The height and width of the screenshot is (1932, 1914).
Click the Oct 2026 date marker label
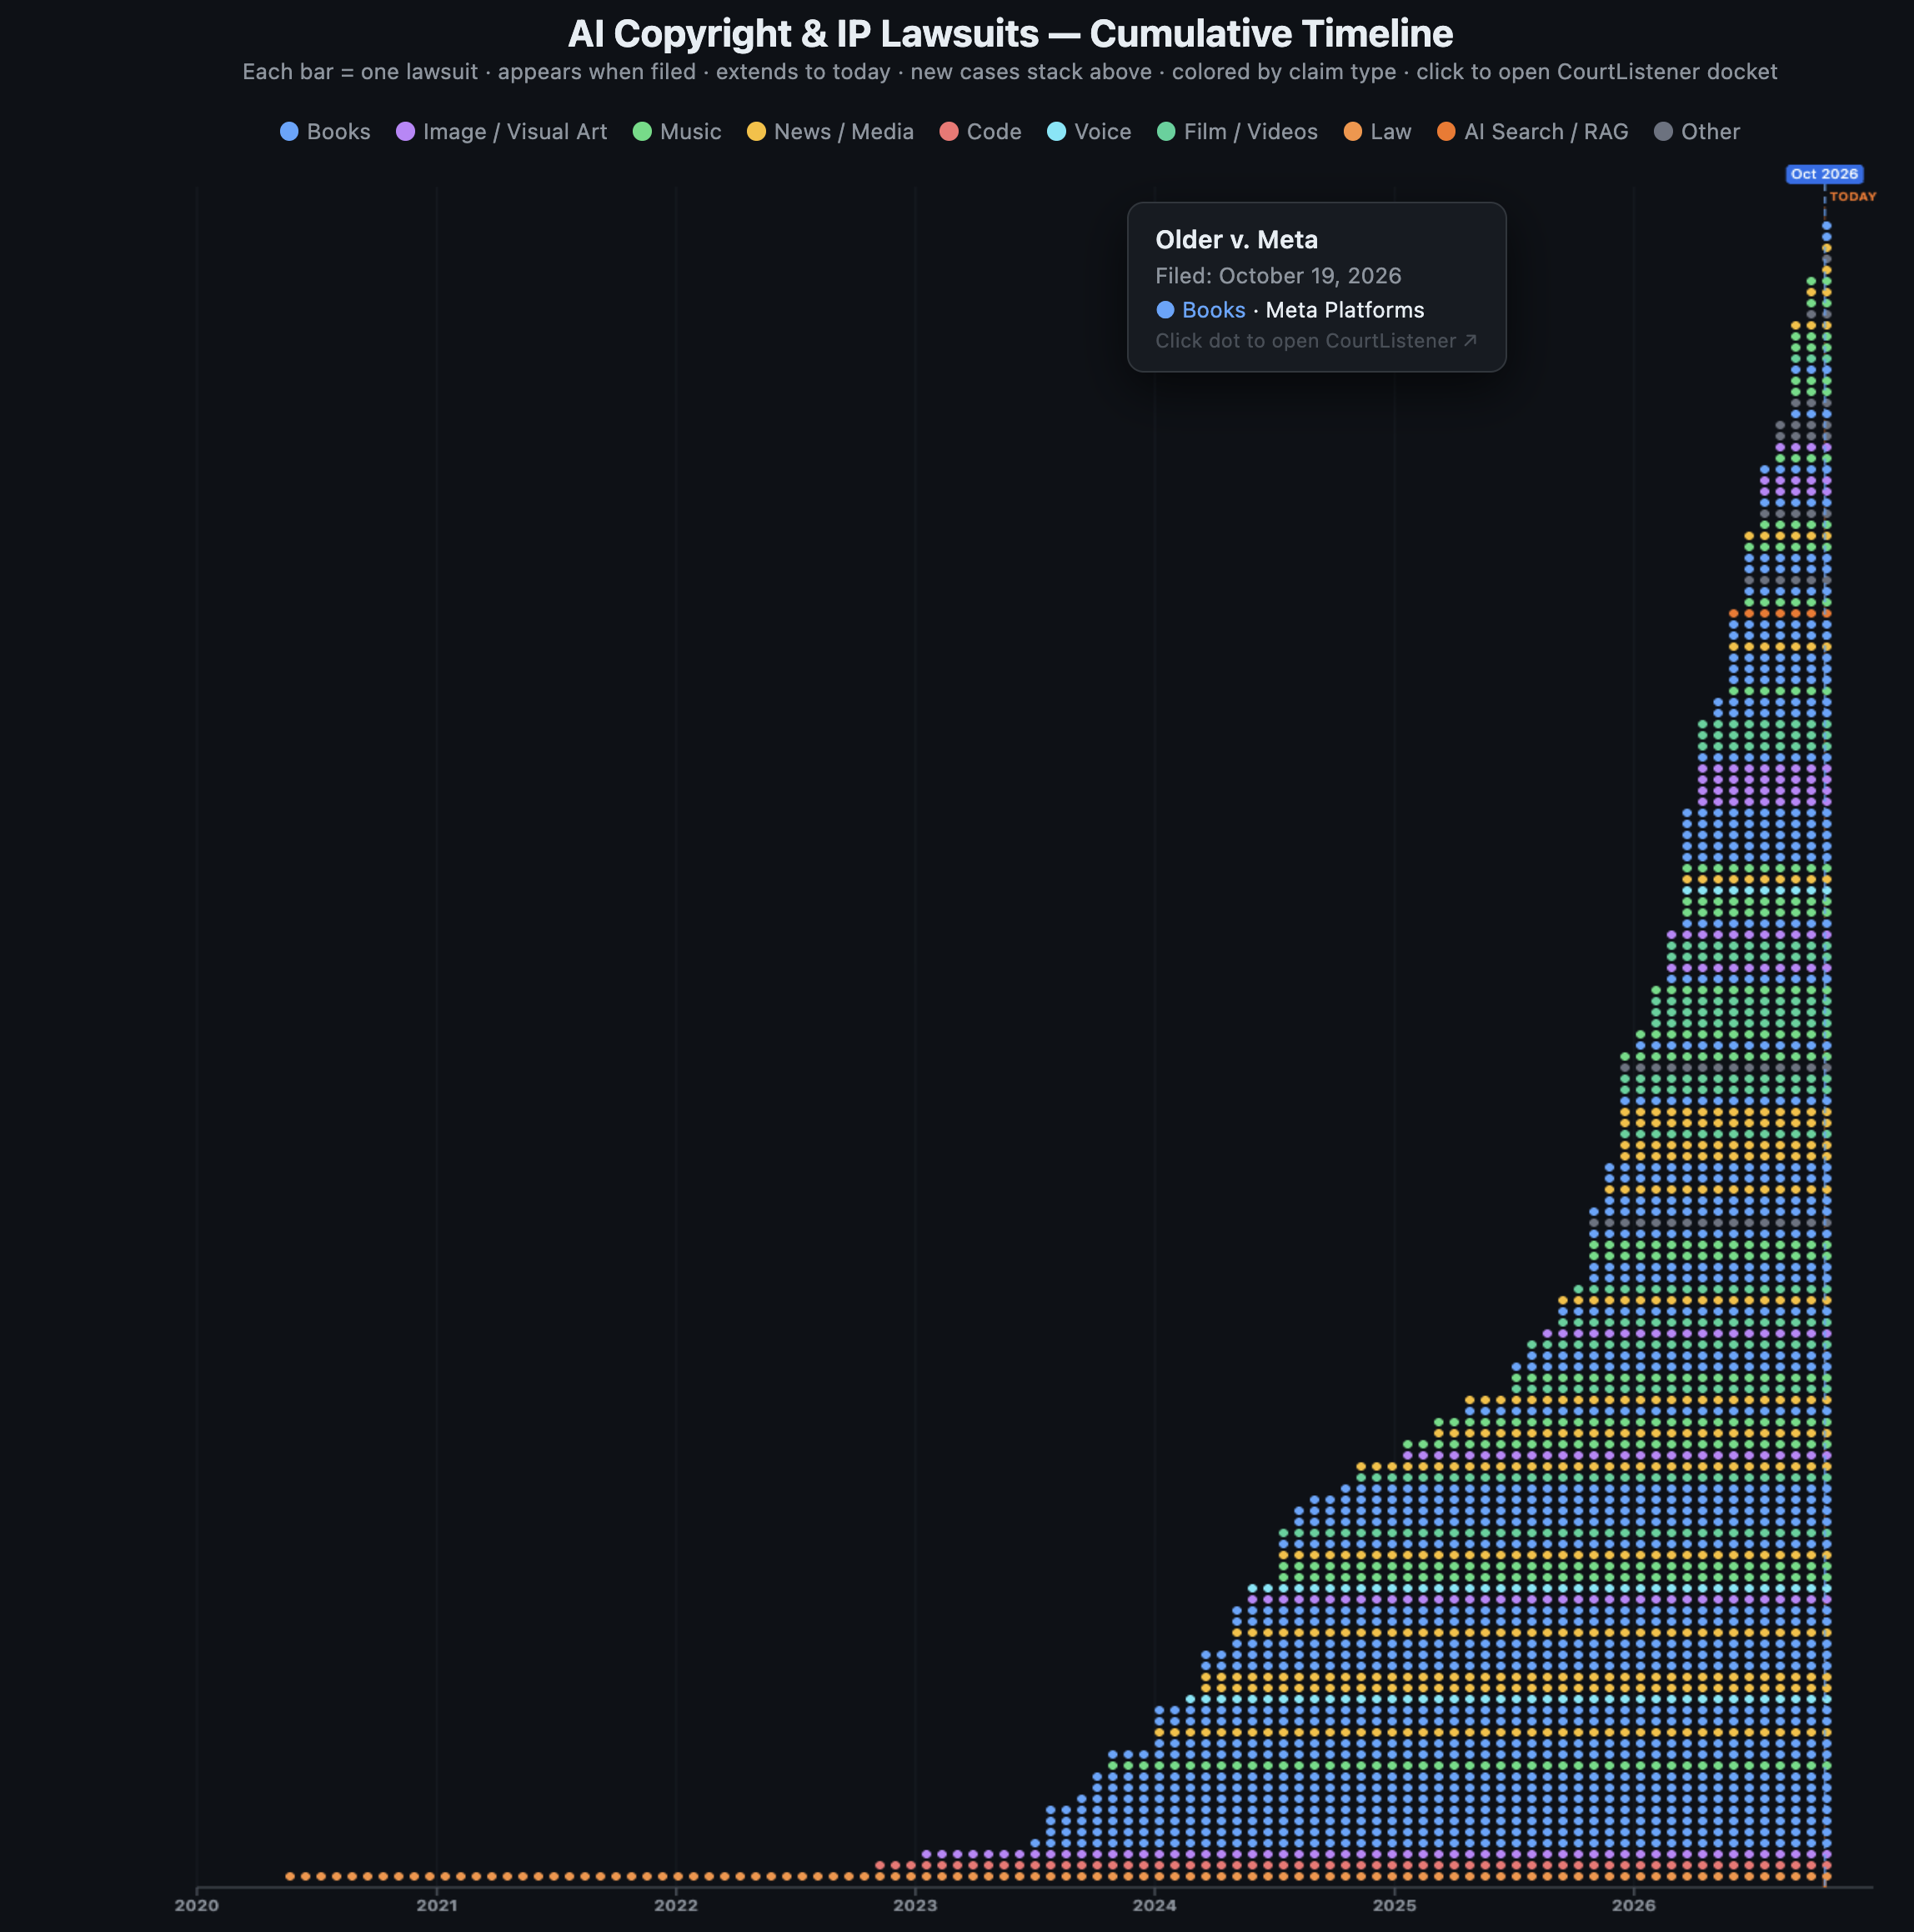coord(1824,174)
